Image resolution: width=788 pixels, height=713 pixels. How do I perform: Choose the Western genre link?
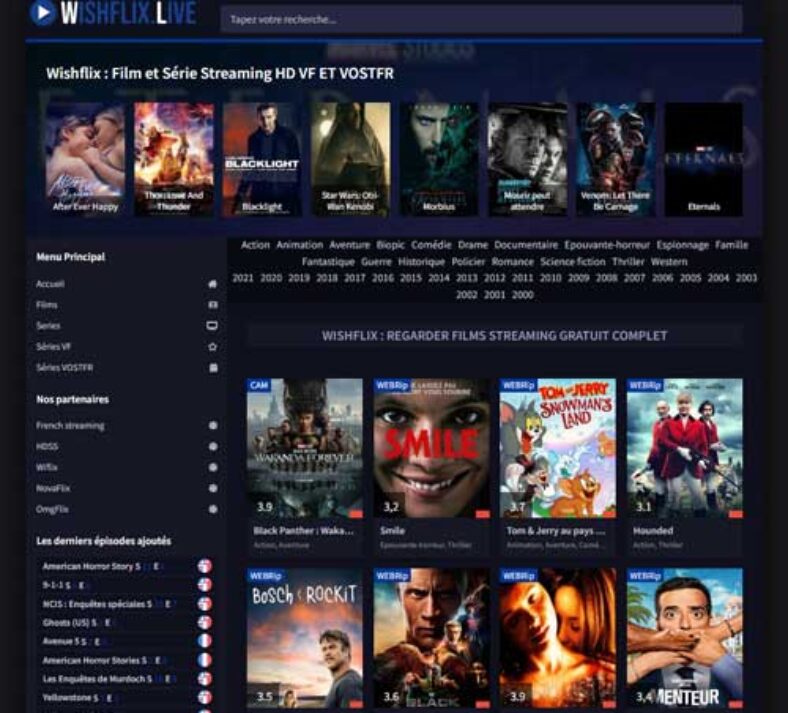pos(669,262)
